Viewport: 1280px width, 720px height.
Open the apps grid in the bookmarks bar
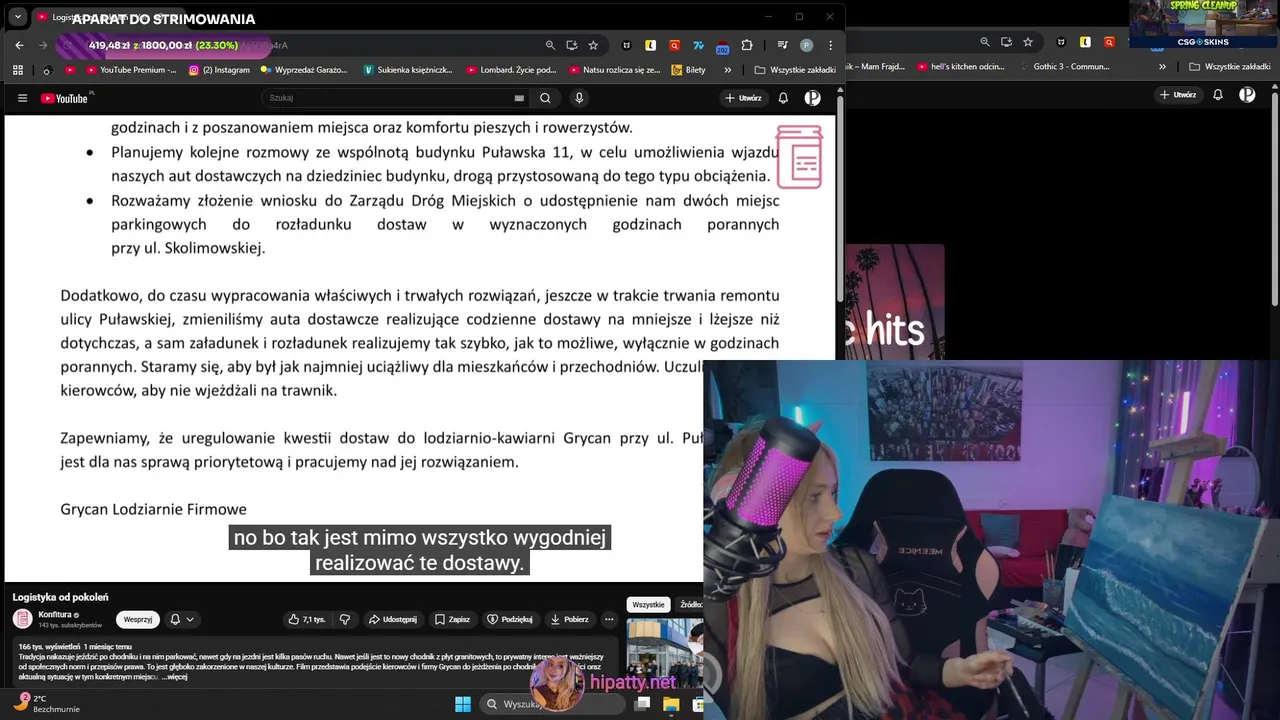click(x=18, y=70)
